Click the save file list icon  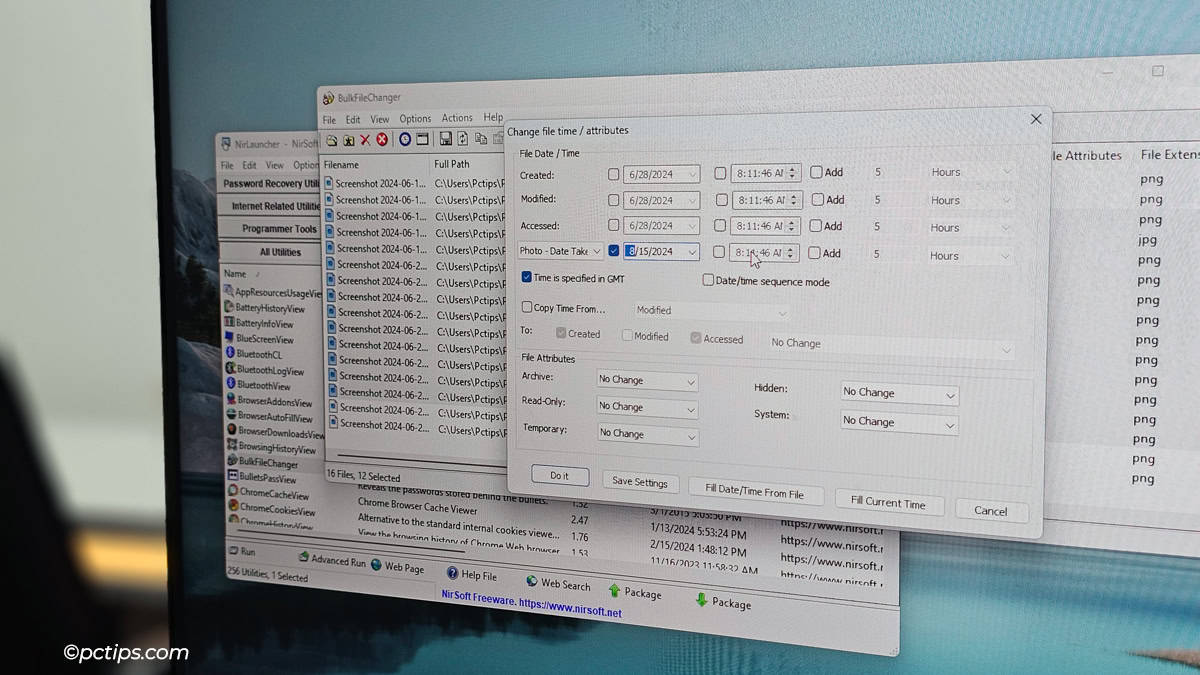447,140
